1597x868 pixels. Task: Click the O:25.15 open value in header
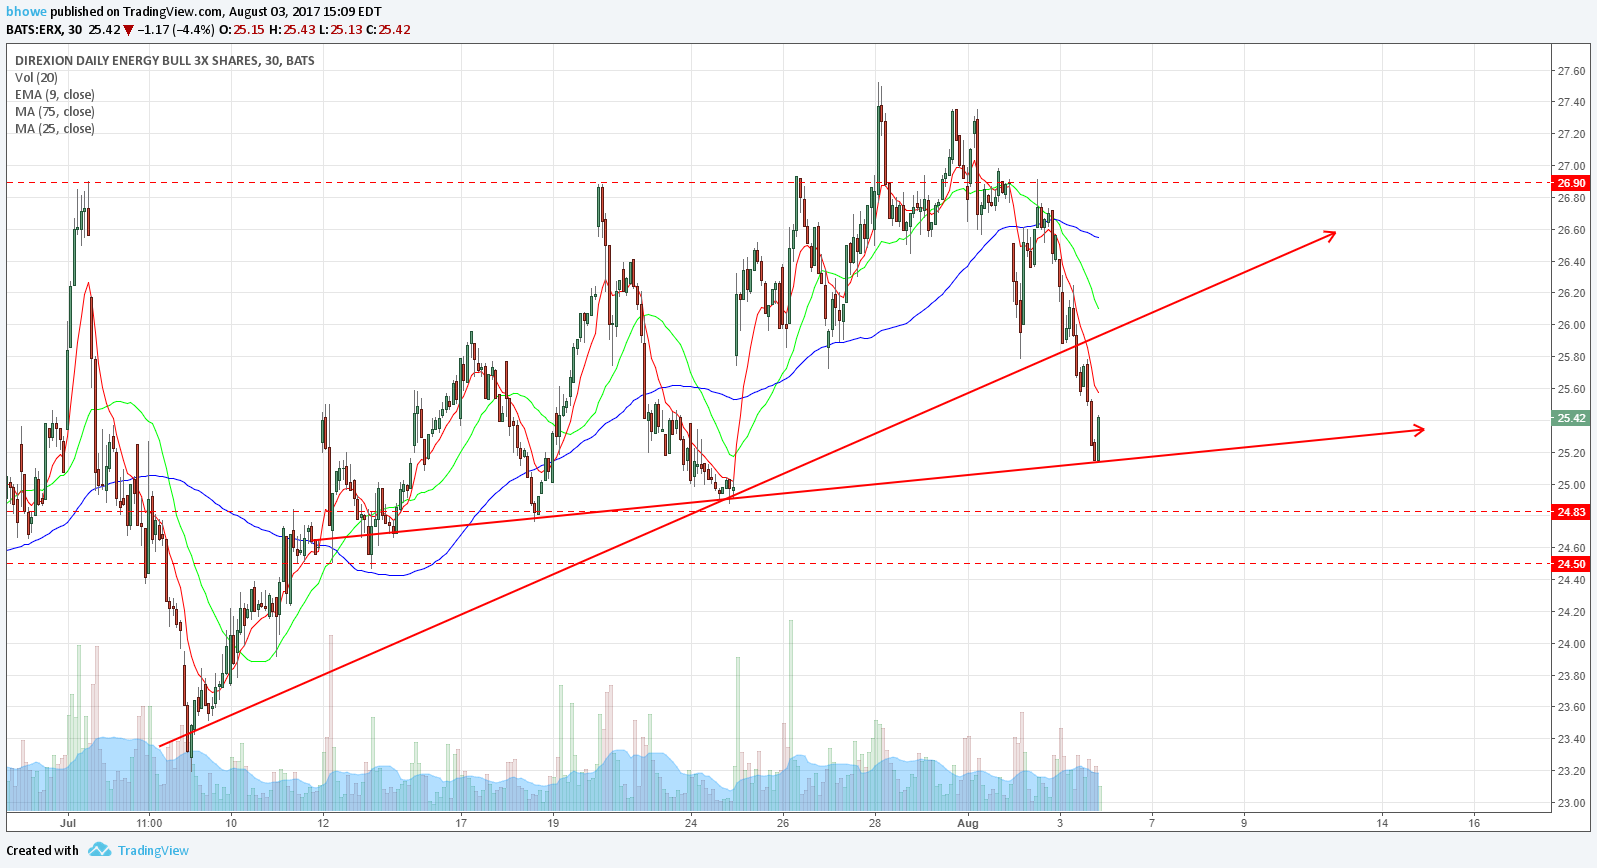point(242,30)
